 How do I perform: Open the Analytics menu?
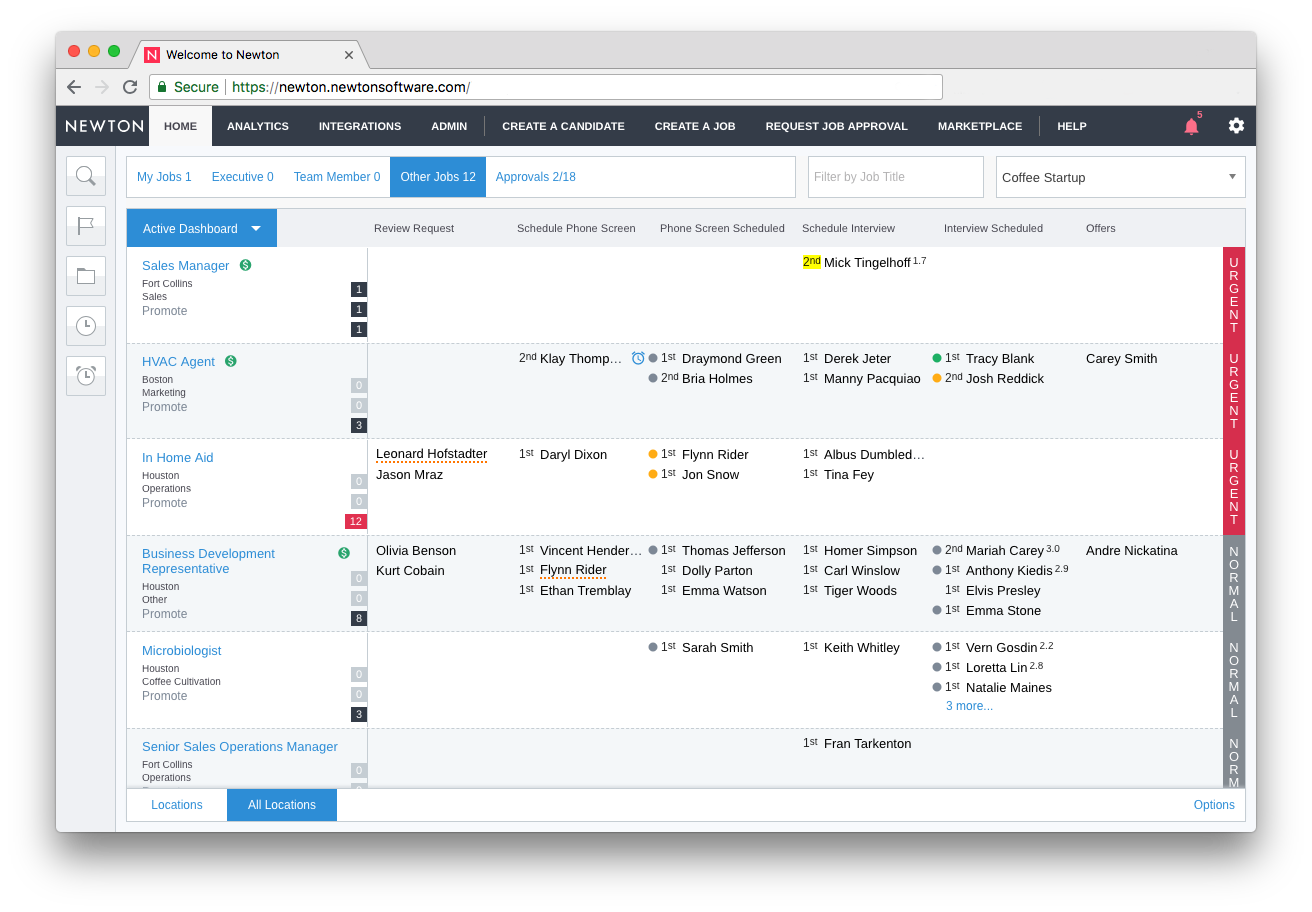coord(257,126)
